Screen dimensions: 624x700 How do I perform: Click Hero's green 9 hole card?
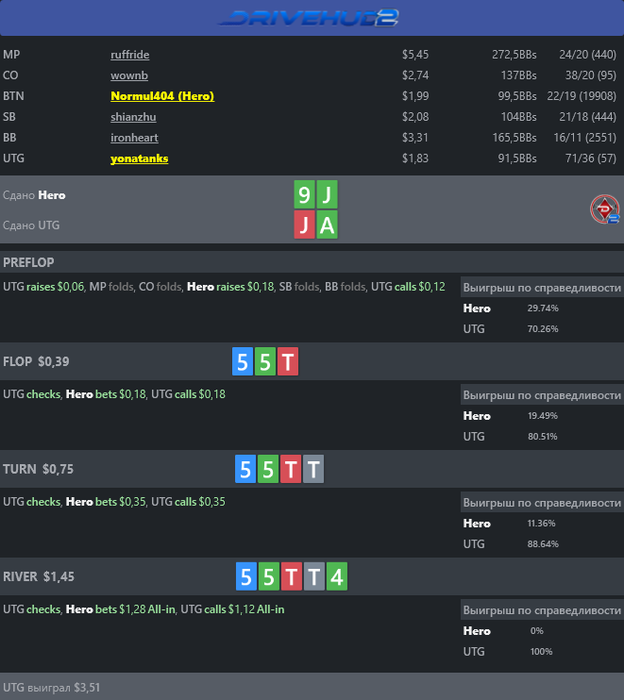[304, 195]
